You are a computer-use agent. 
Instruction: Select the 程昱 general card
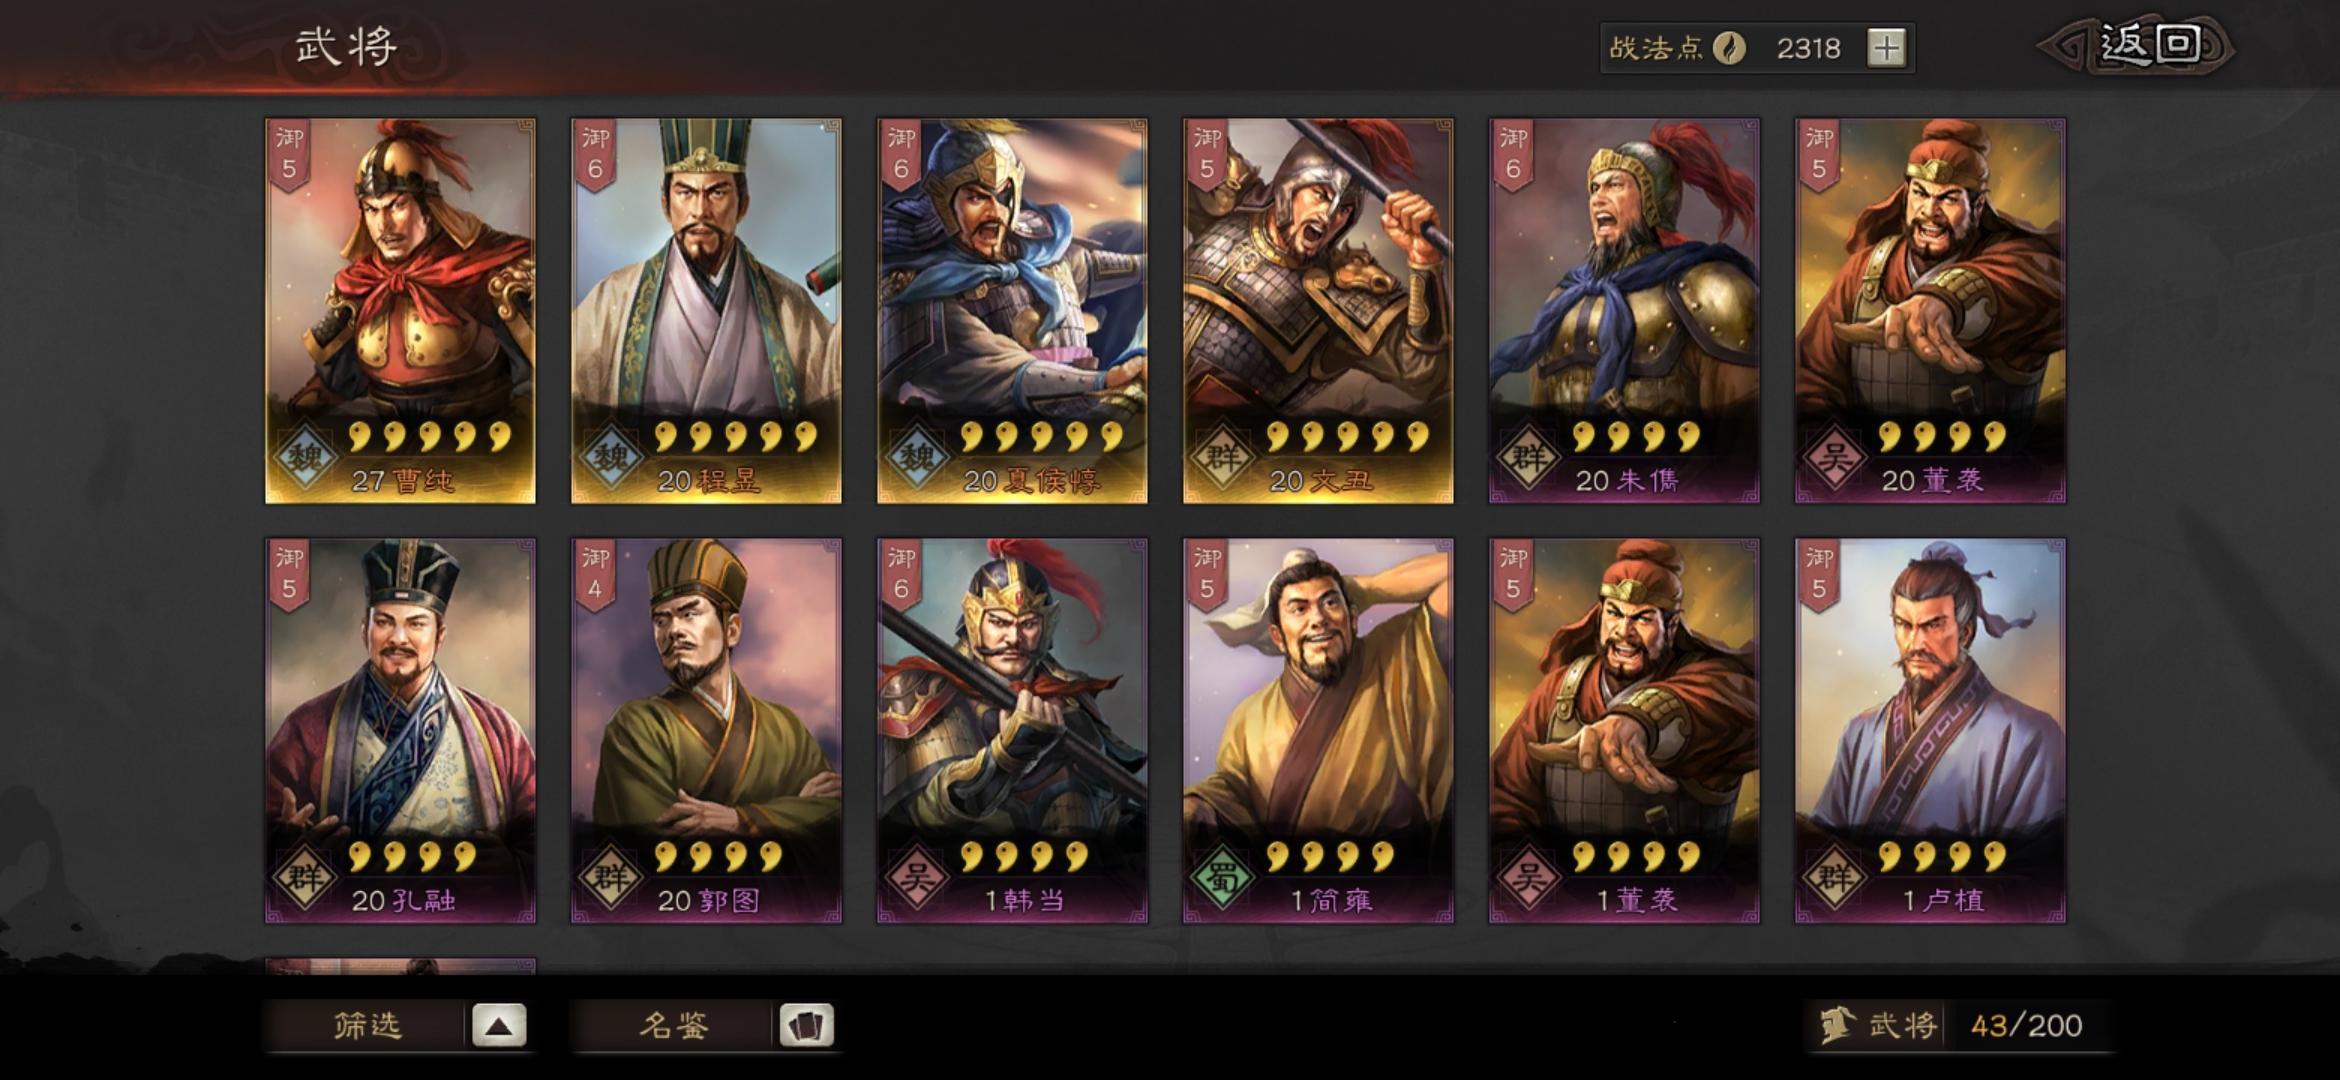point(706,311)
